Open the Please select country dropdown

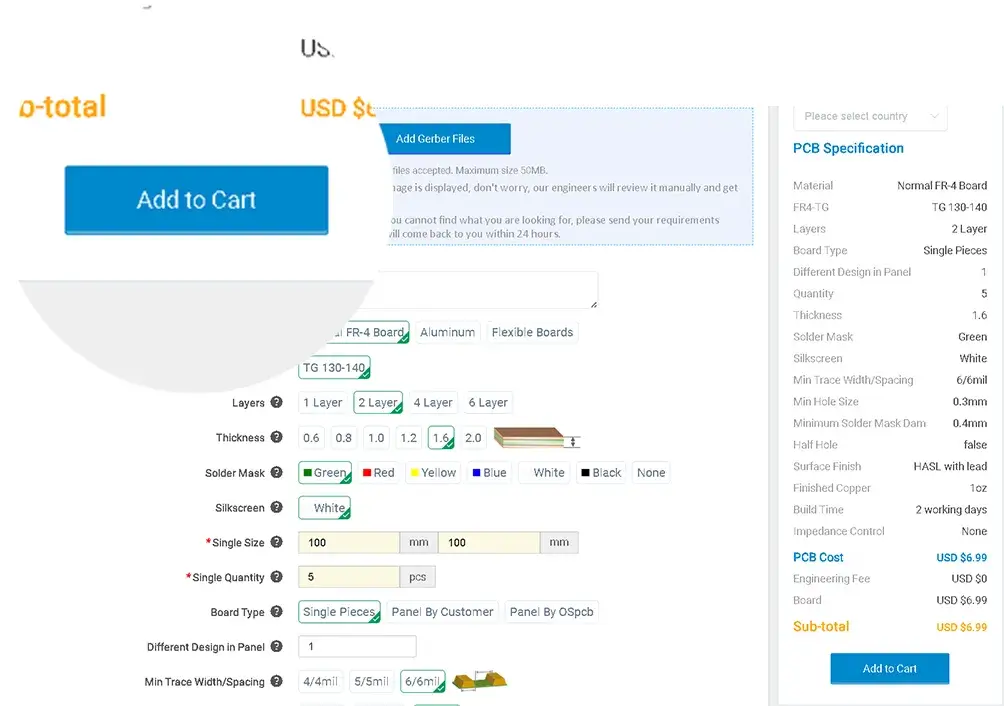click(x=870, y=116)
